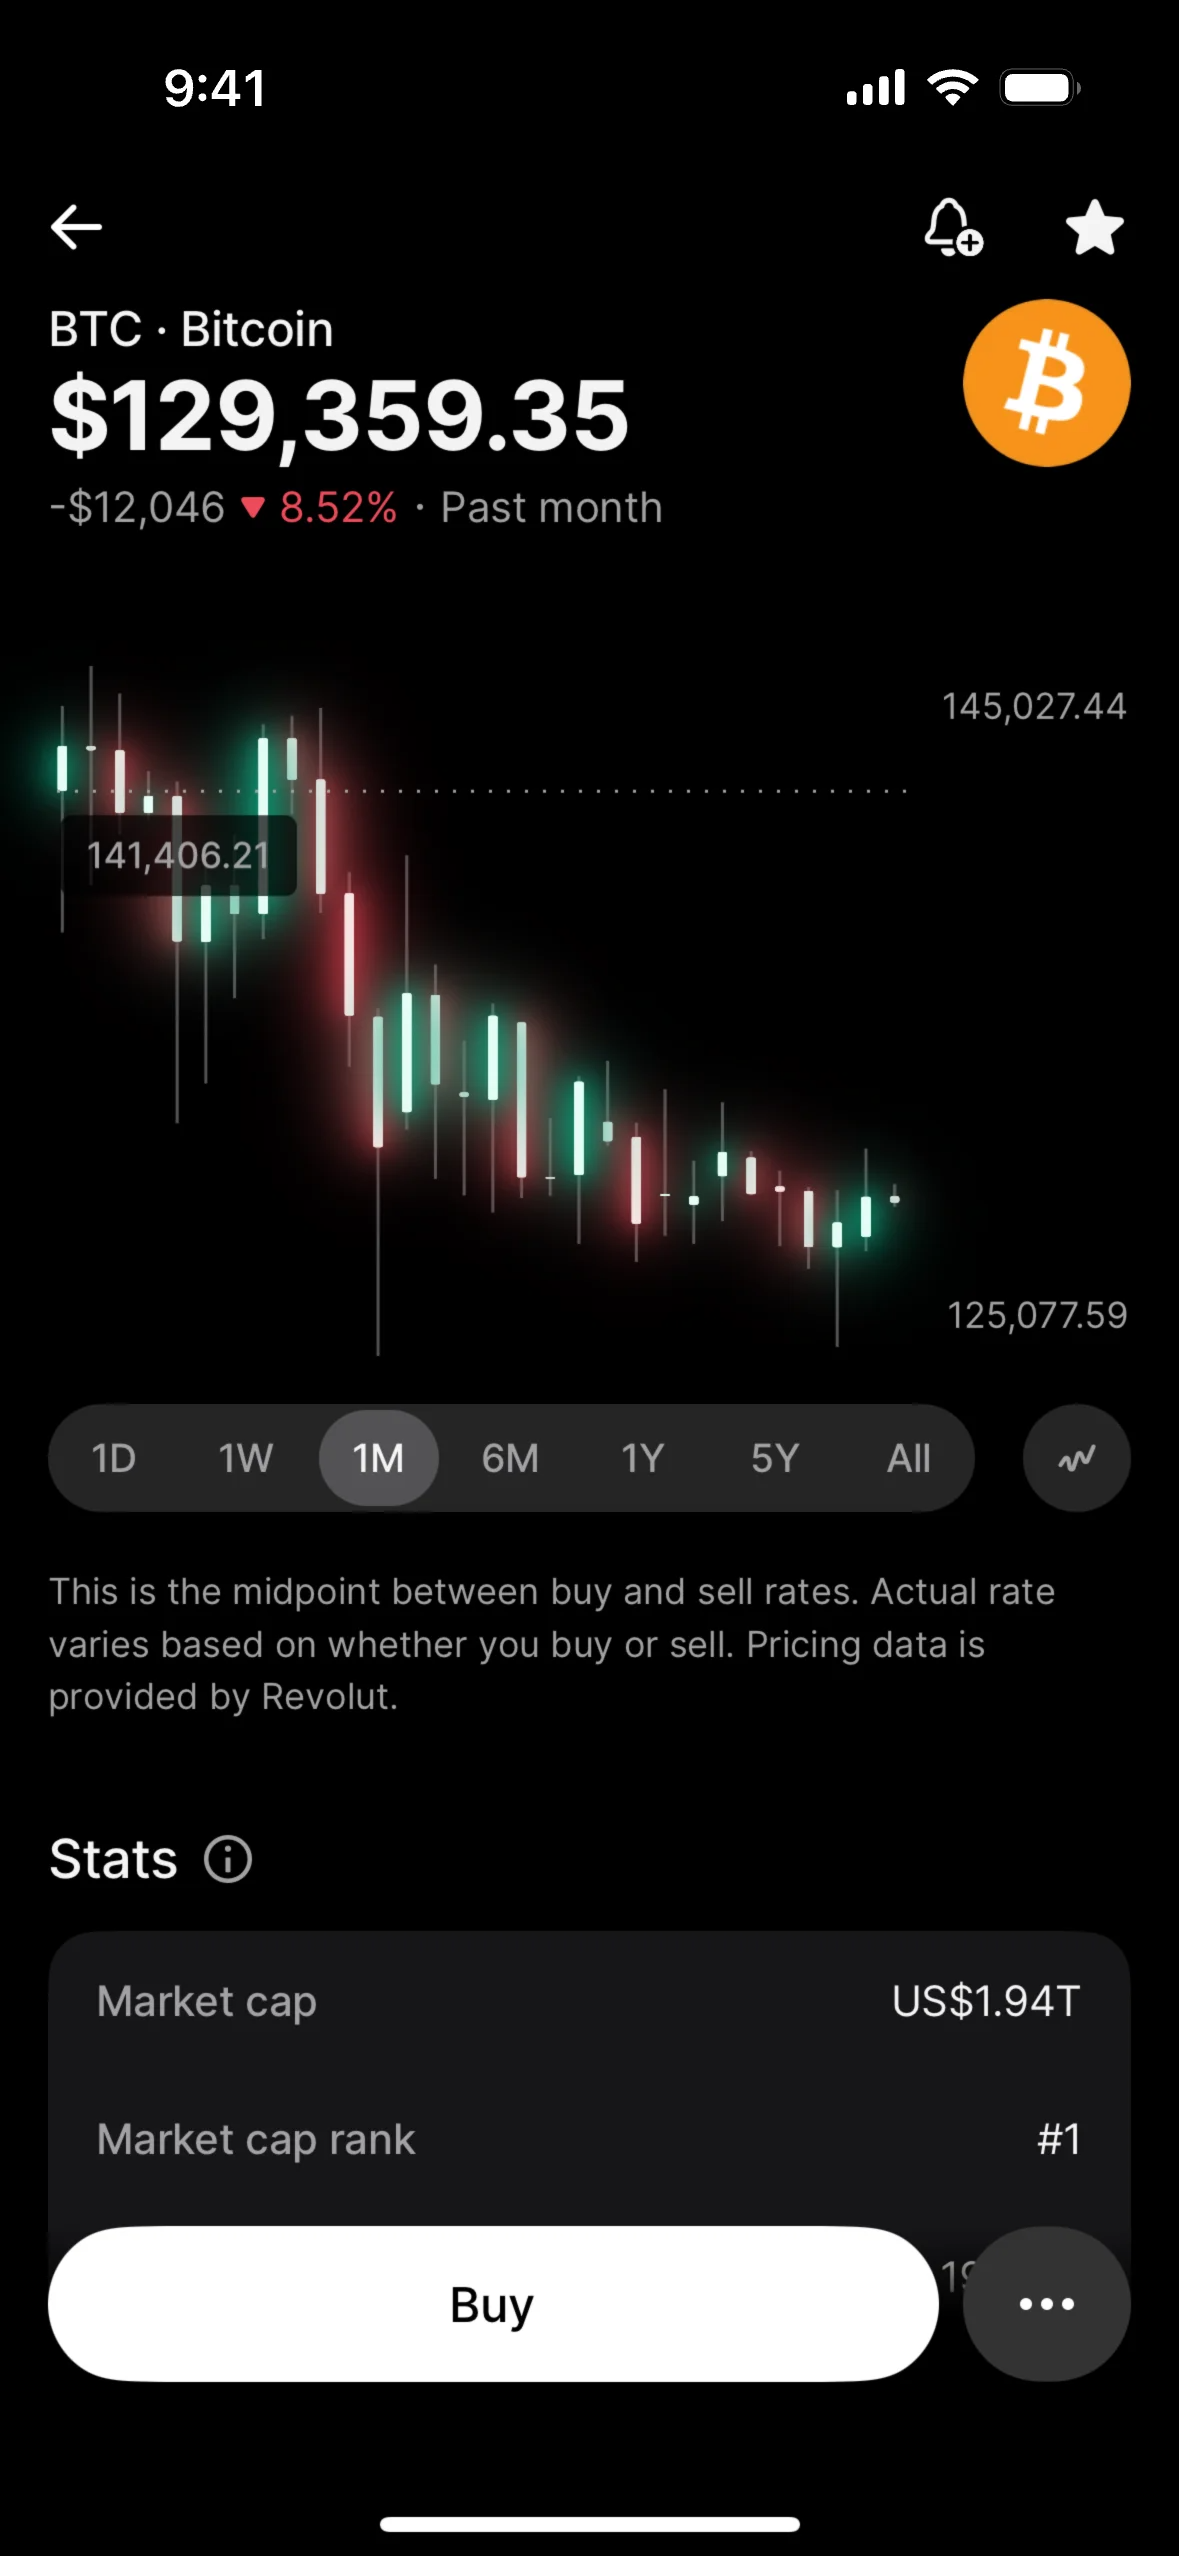1179x2556 pixels.
Task: Tap the orange Bitcoin logo
Action: (1046, 383)
